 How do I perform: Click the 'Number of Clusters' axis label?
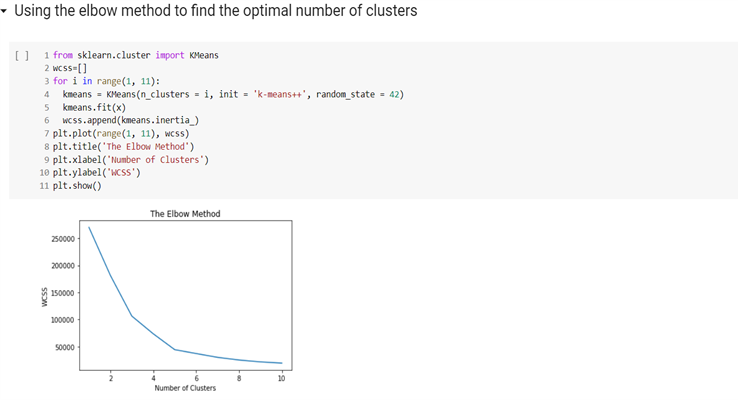pos(185,388)
